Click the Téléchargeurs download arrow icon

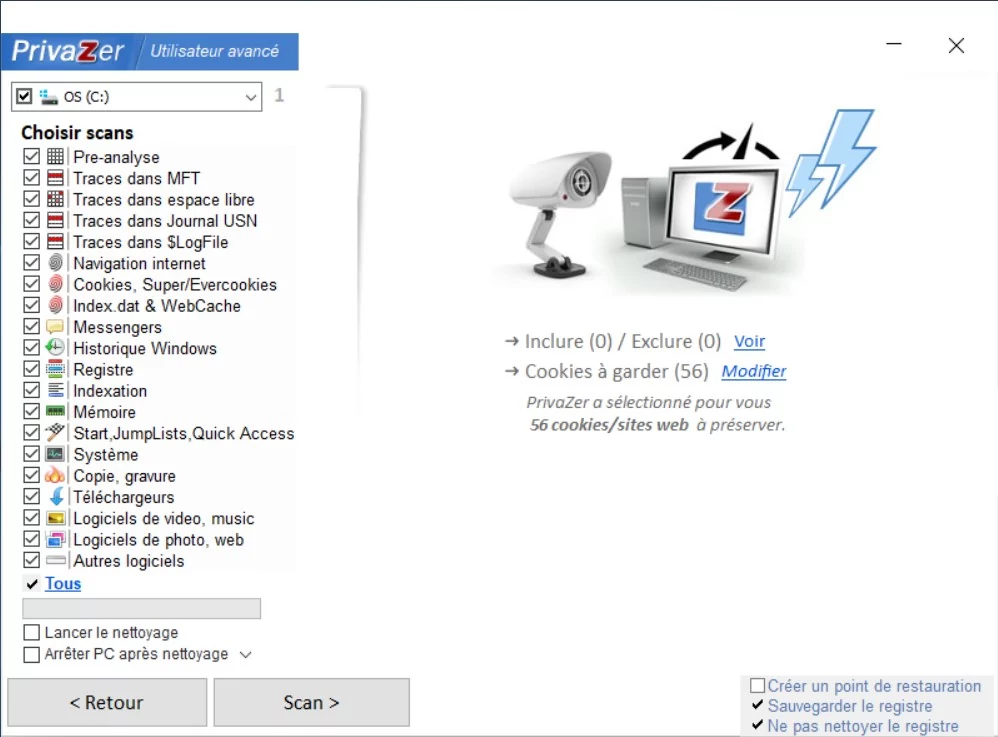56,496
